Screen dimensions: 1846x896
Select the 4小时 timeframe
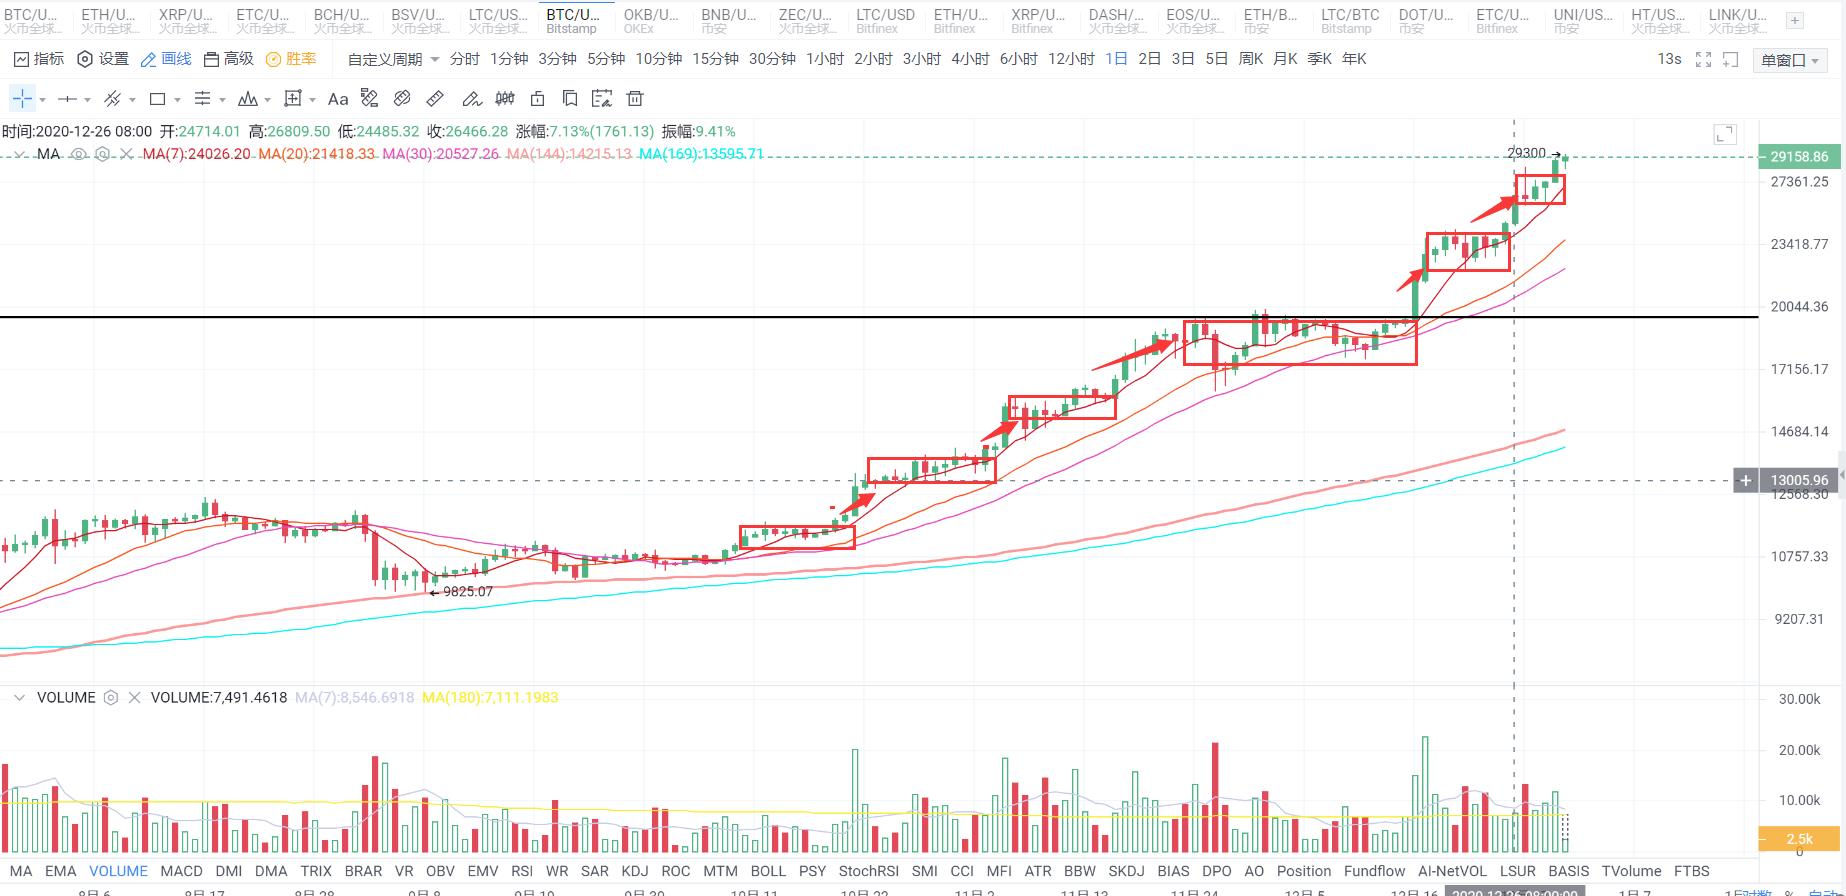coord(970,59)
